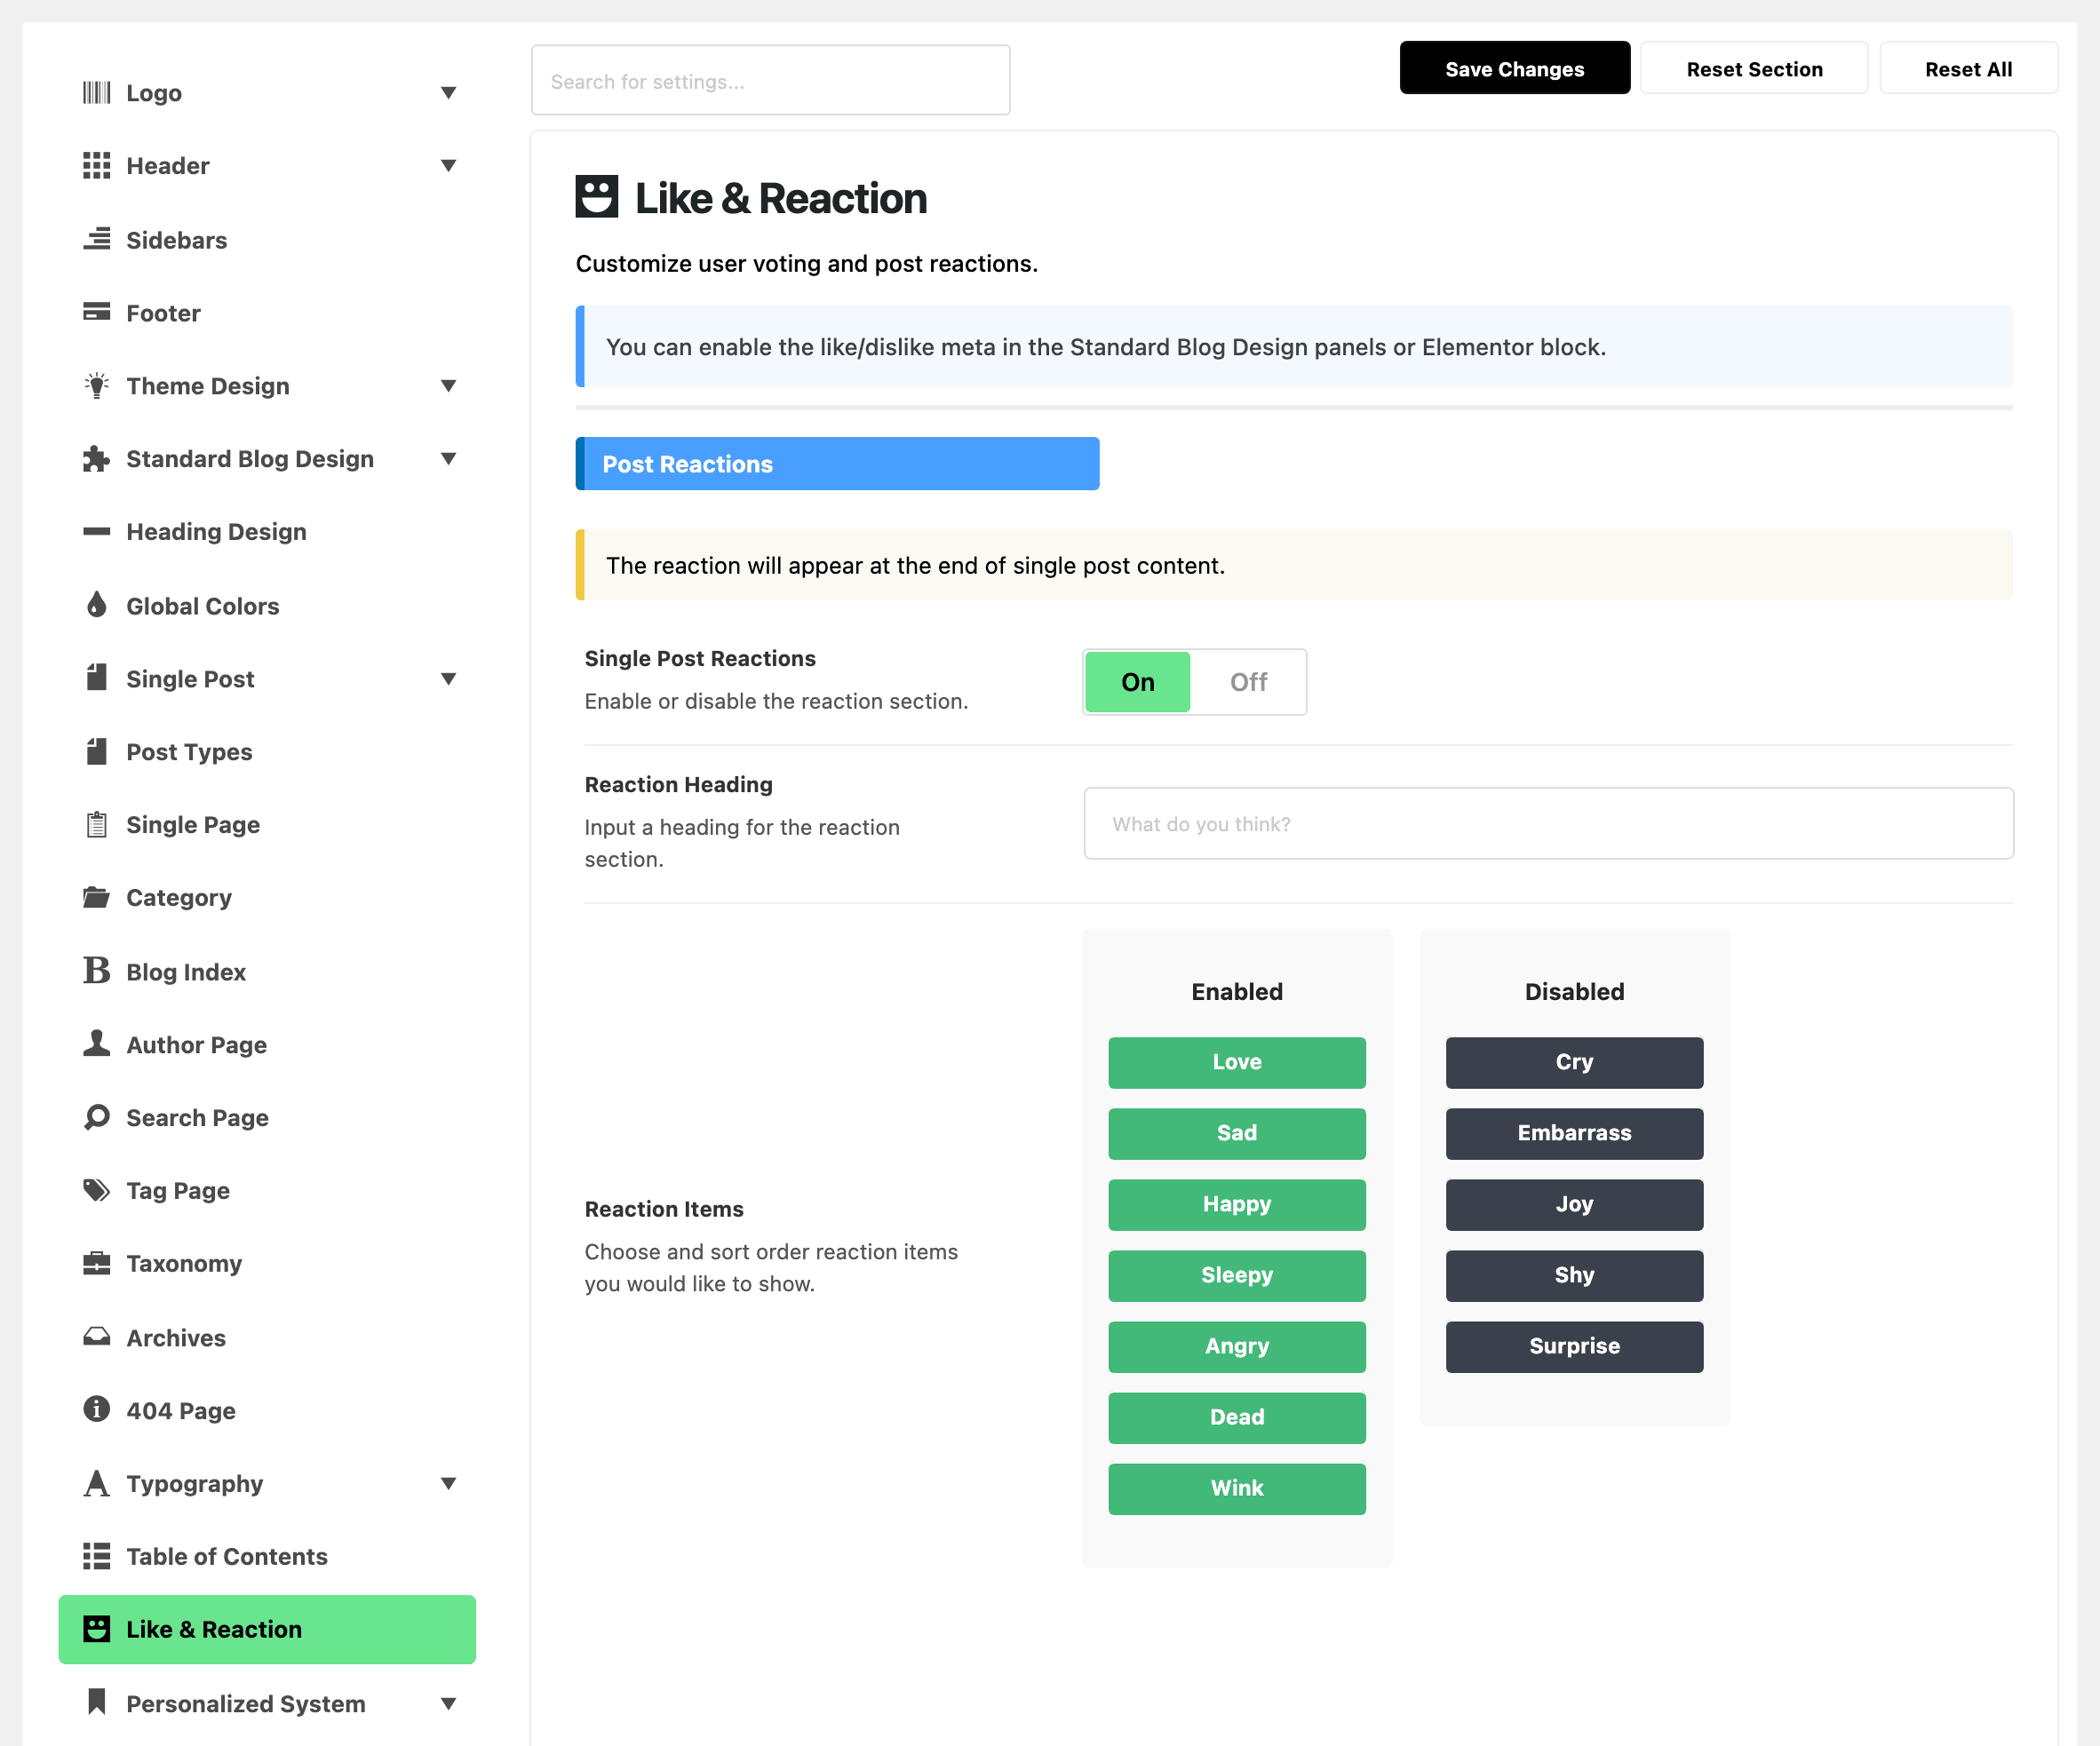This screenshot has width=2100, height=1746.
Task: Select the disabled Joy reaction item
Action: 1574,1204
